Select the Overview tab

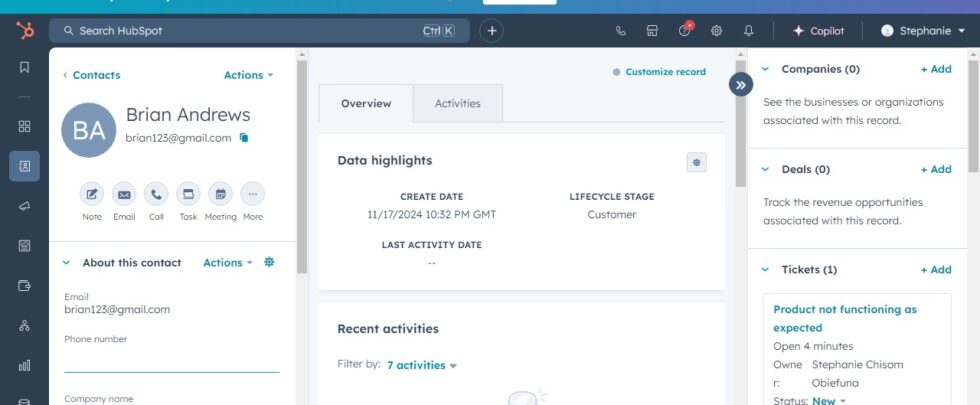coord(365,103)
